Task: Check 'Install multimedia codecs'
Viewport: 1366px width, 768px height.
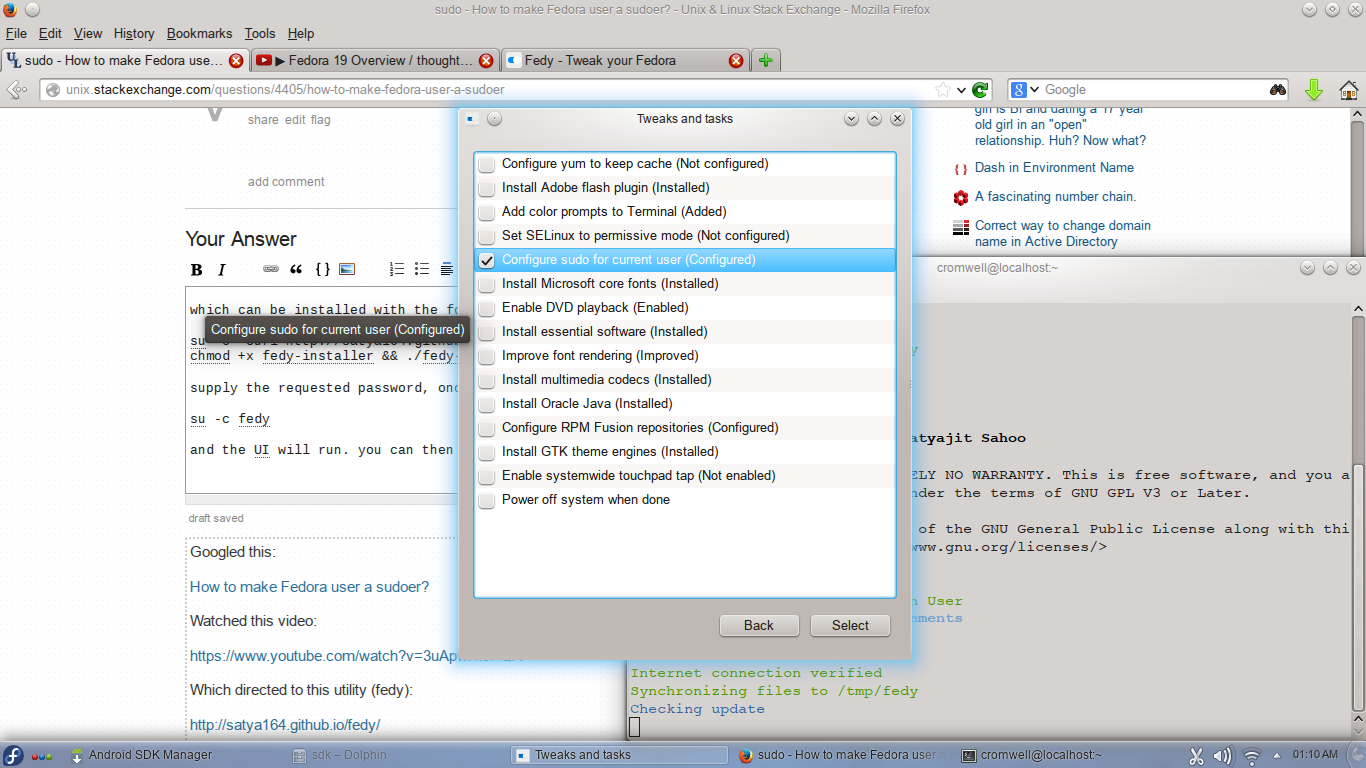Action: [486, 380]
